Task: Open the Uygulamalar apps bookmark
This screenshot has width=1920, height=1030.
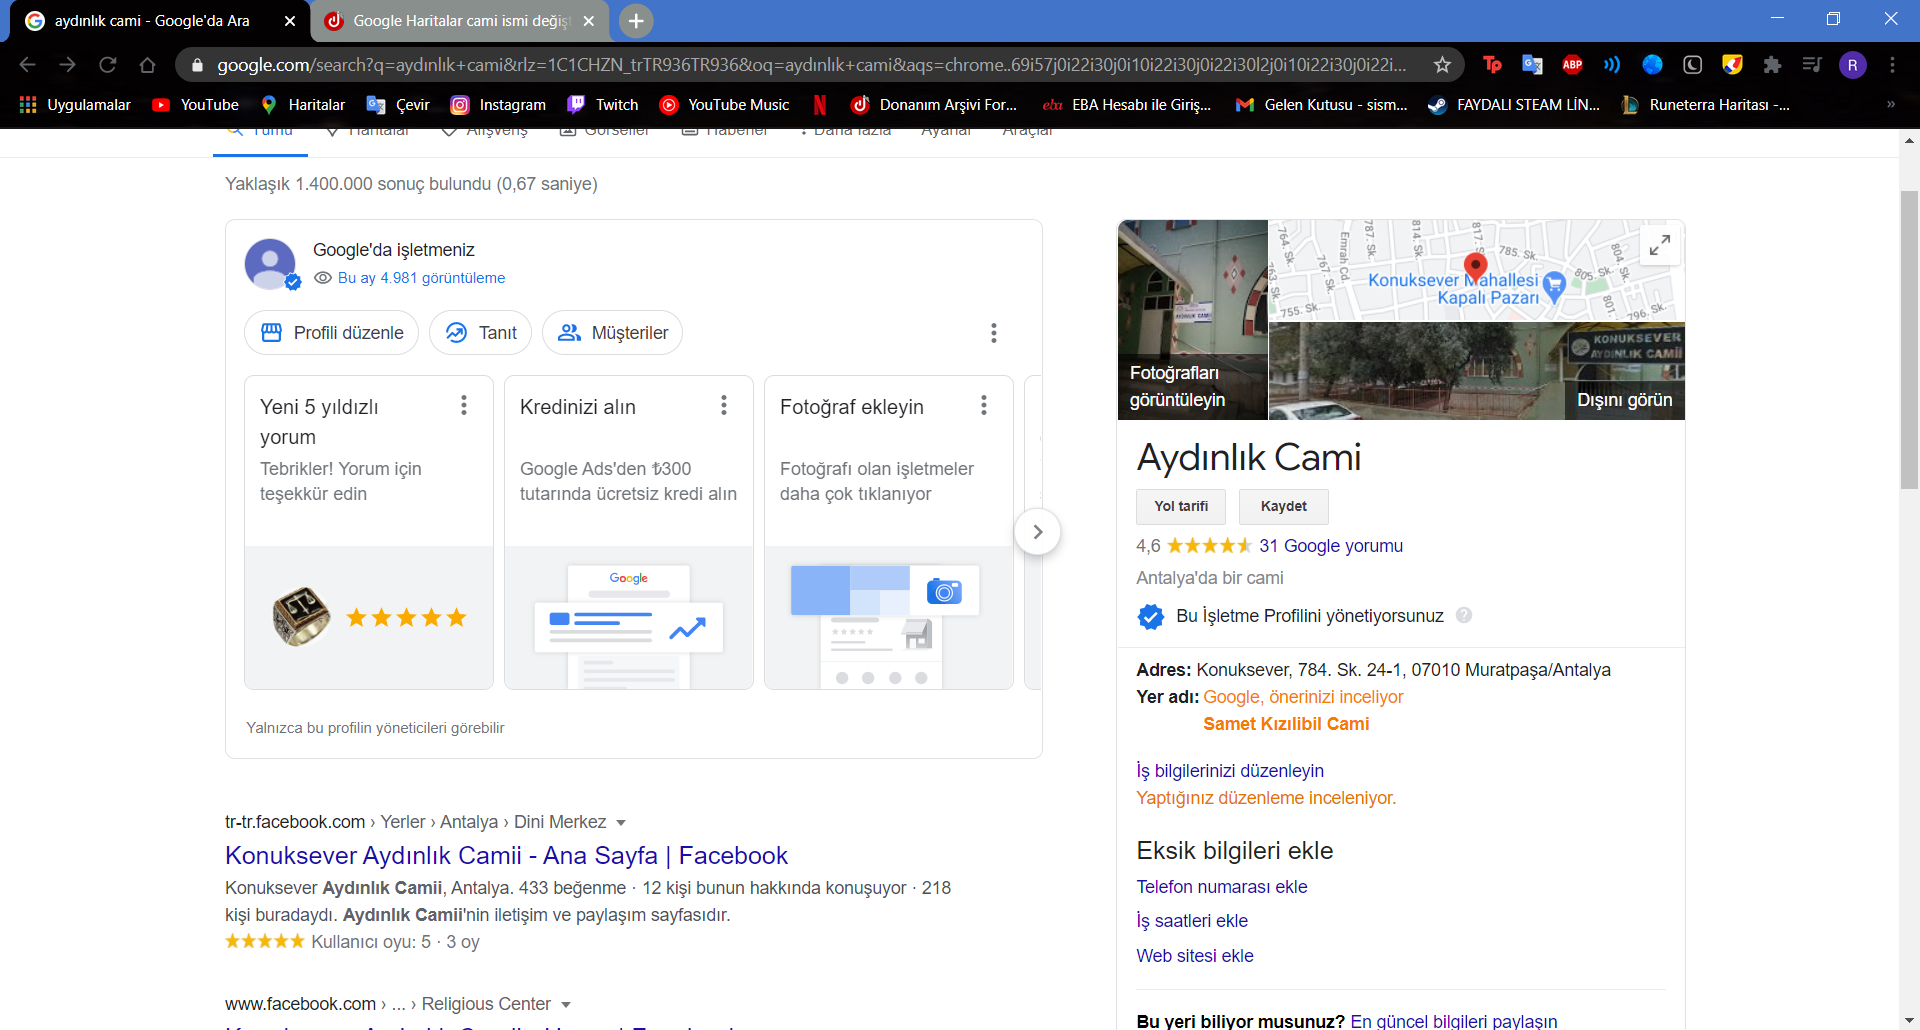Action: tap(75, 105)
